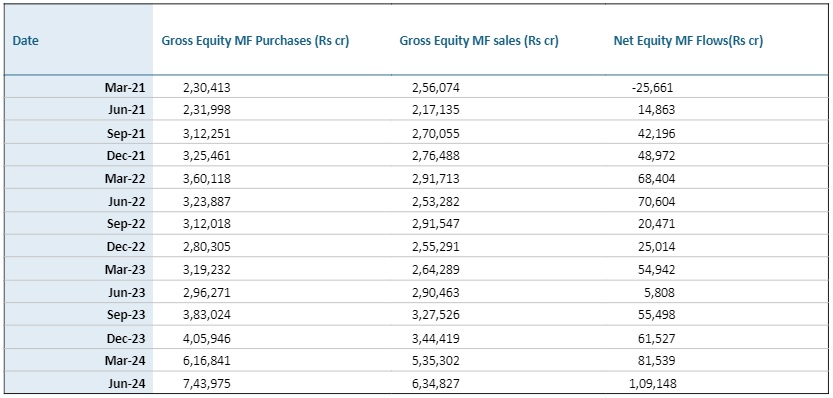Click purchases value 3,25,461
Viewport: 833px width, 398px height.
207,156
